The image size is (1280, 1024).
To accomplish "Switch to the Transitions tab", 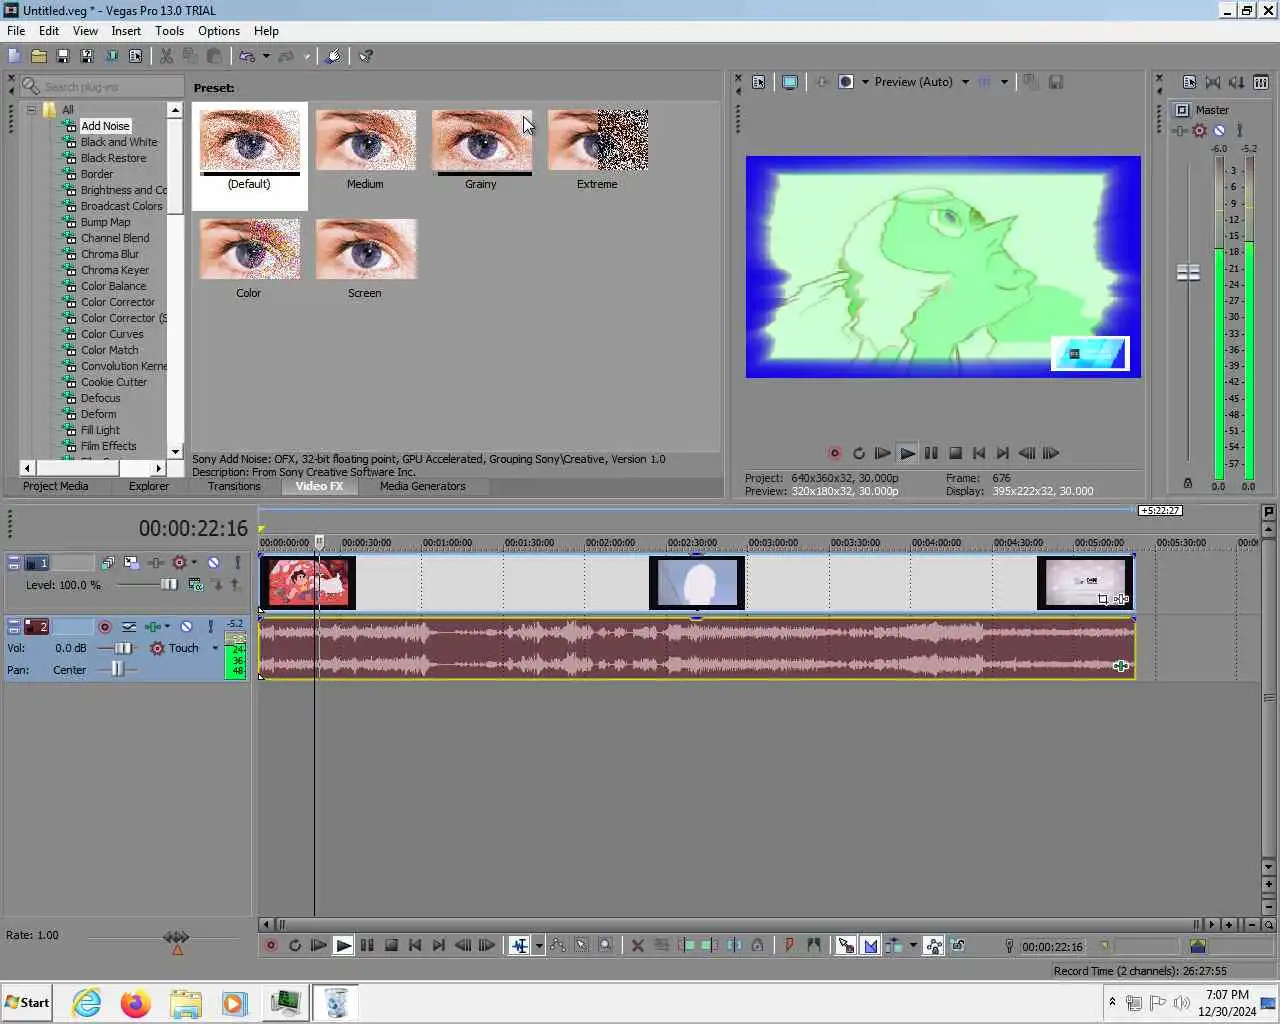I will (x=234, y=486).
